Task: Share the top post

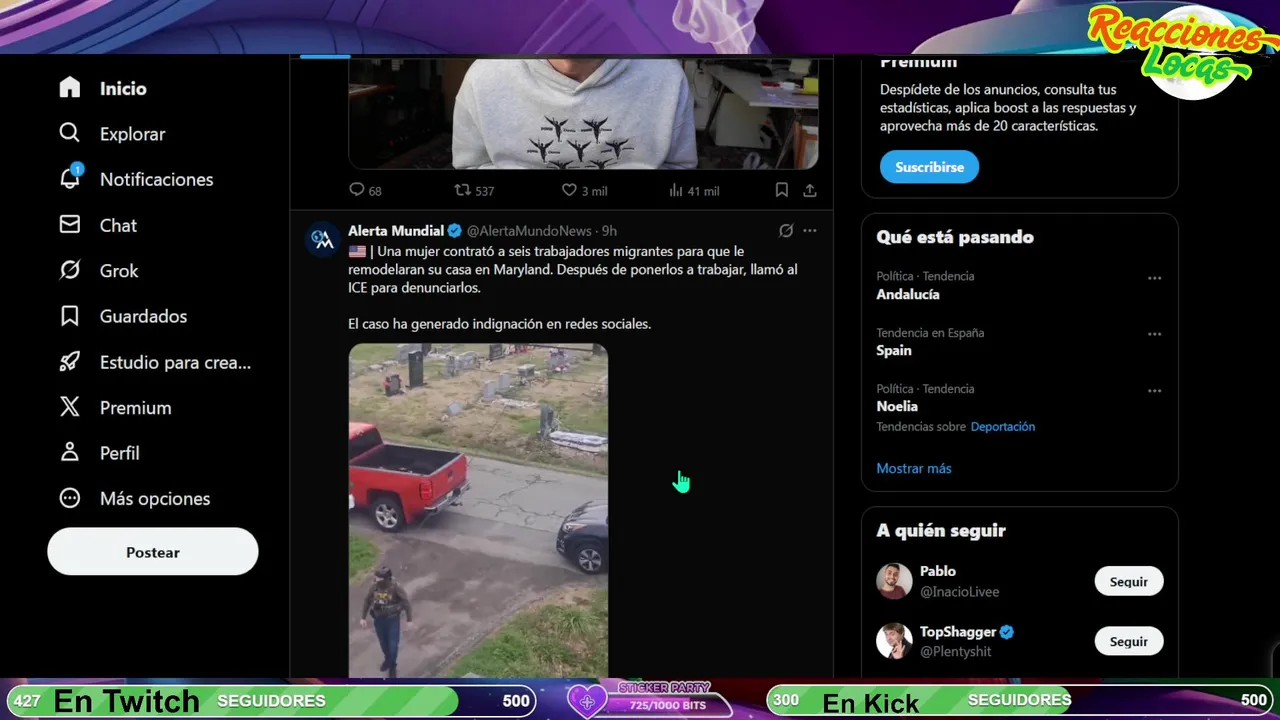Action: (810, 190)
